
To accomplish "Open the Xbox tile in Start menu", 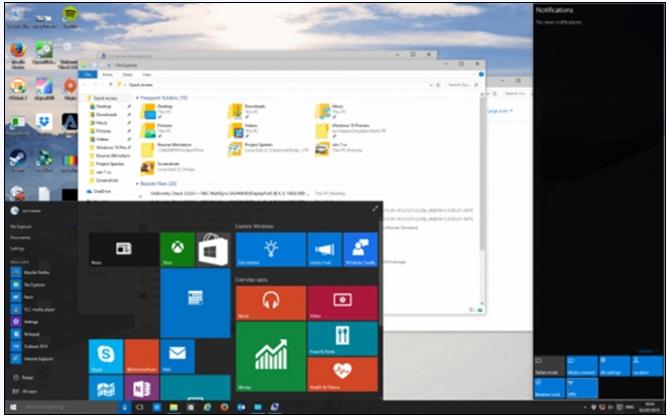I will [x=177, y=249].
